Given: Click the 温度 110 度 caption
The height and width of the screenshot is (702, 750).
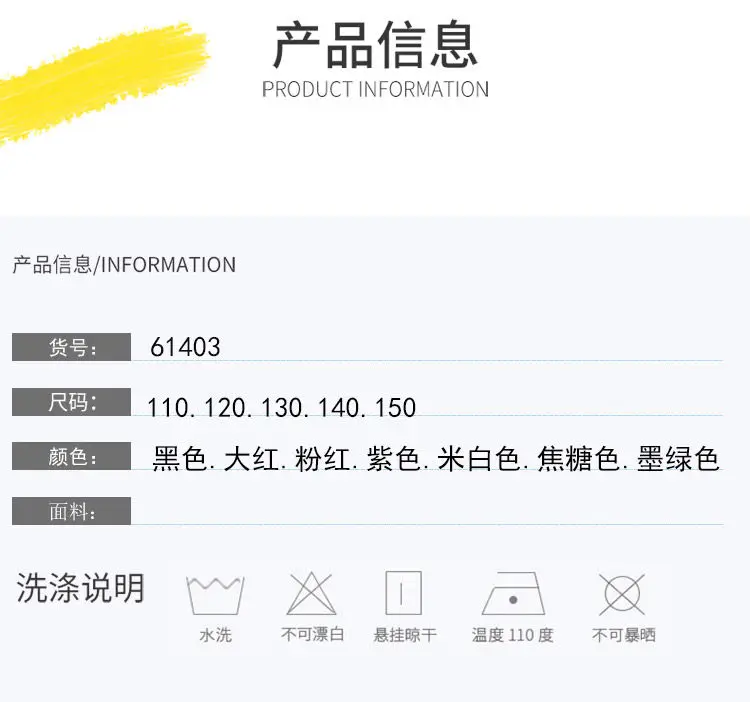Looking at the screenshot, I should coord(512,635).
